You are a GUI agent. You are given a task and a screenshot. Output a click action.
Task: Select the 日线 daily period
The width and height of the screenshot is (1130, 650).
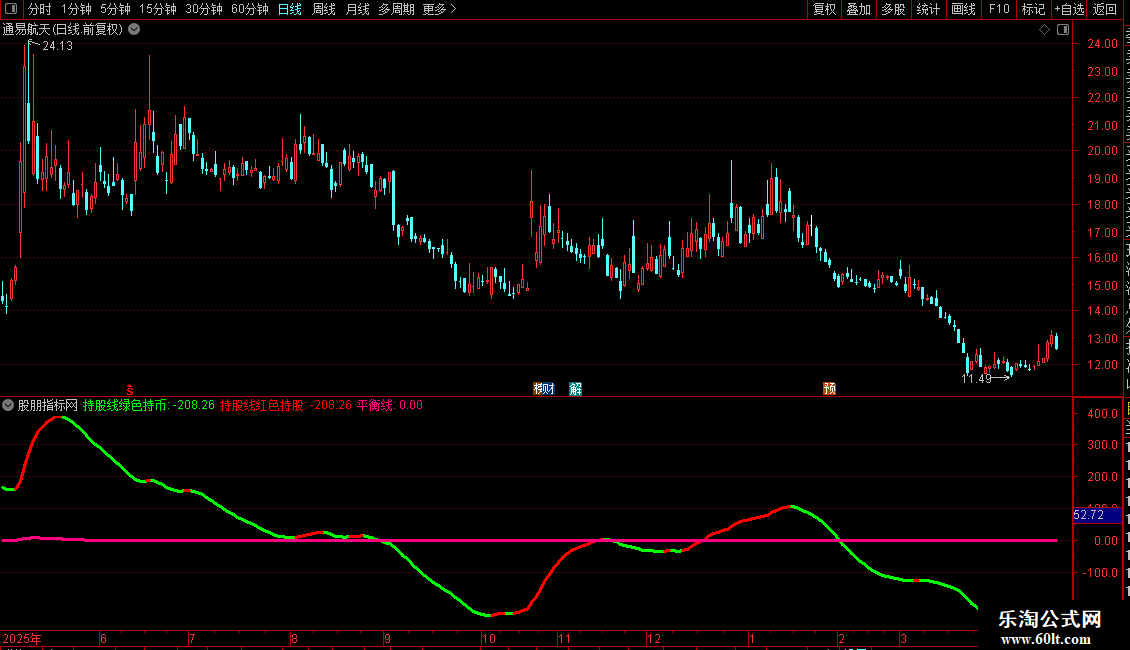[290, 9]
